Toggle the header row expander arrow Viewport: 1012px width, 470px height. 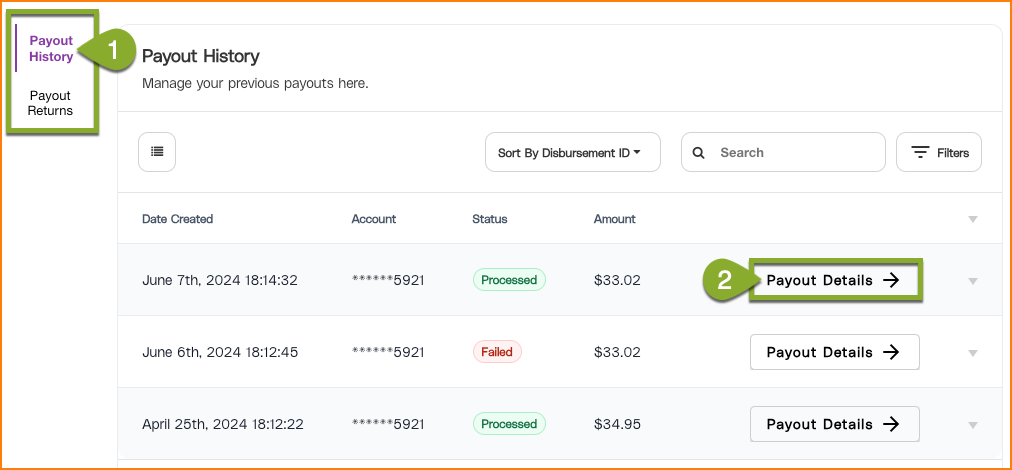pyautogui.click(x=972, y=220)
